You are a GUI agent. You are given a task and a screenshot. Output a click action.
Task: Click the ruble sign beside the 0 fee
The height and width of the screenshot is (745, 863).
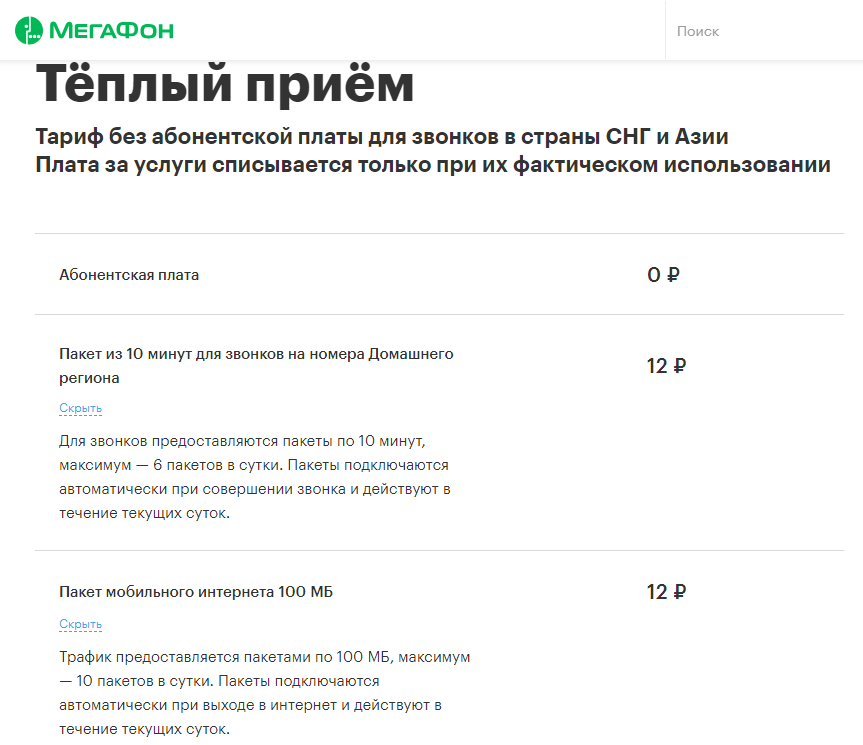click(x=673, y=275)
